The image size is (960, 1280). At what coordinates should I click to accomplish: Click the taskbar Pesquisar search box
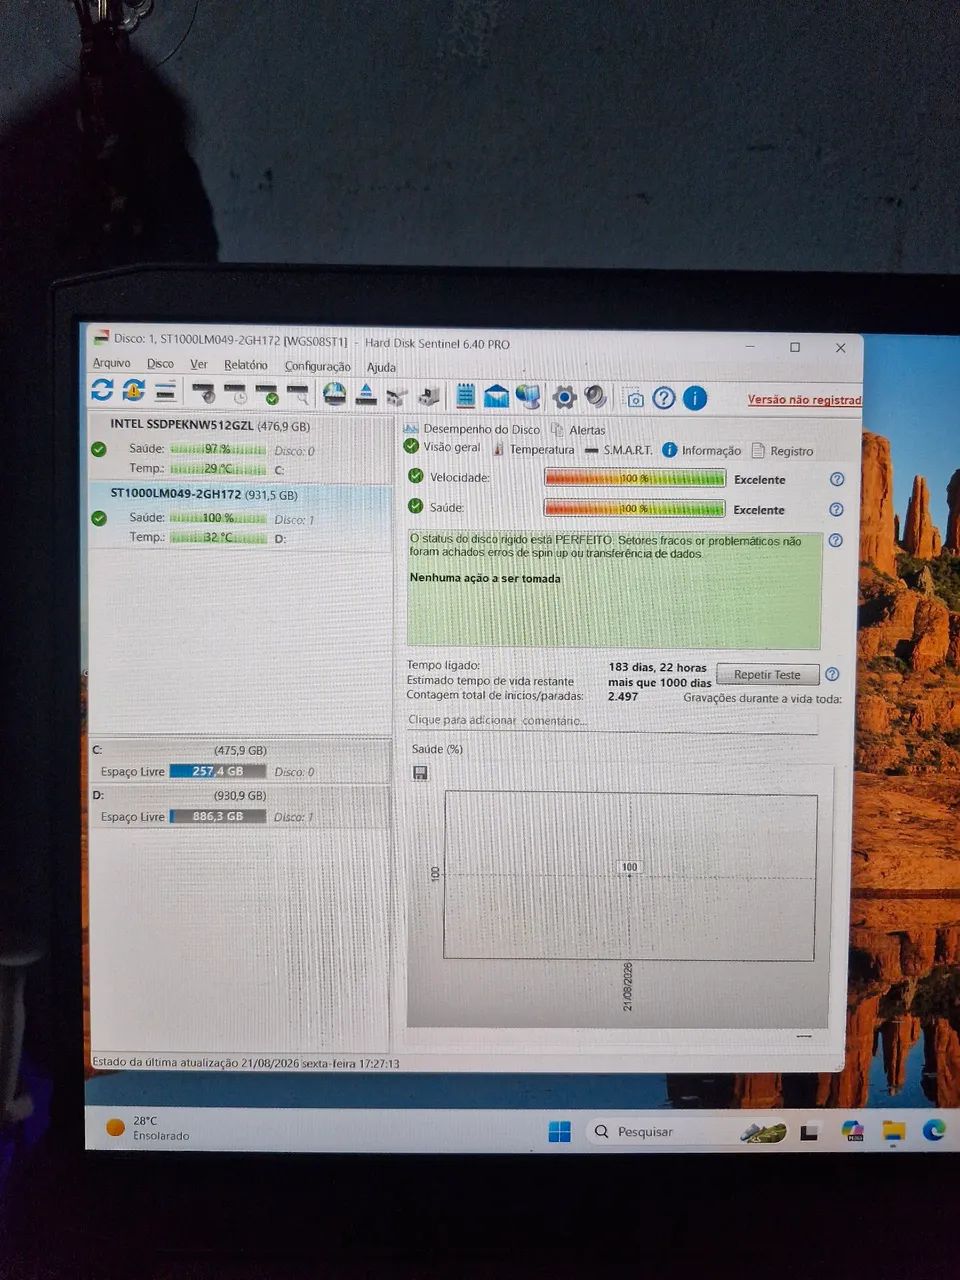click(687, 1131)
